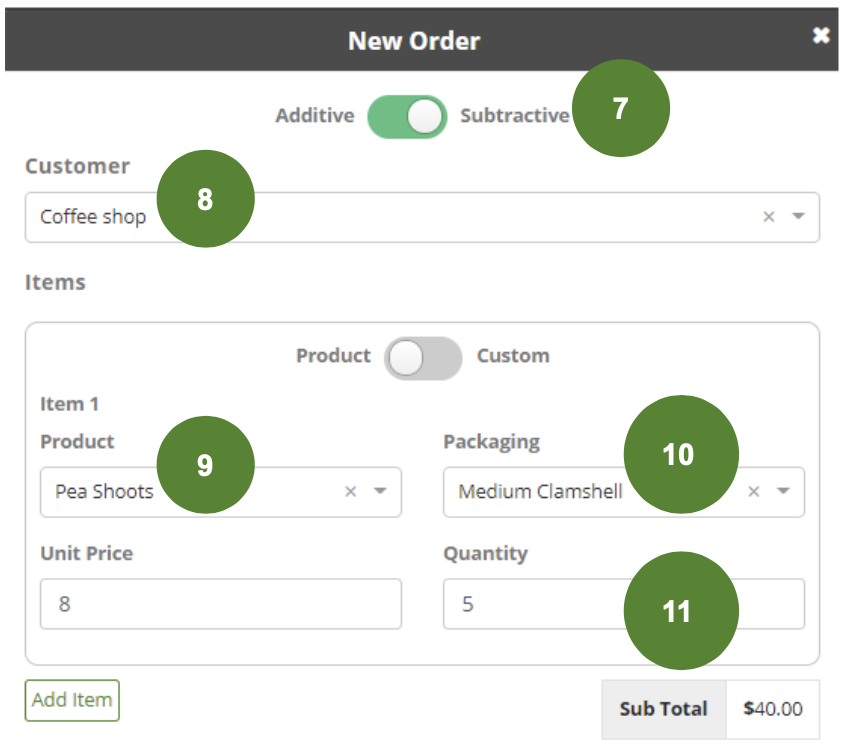
Task: Click the Additive label
Action: point(315,116)
